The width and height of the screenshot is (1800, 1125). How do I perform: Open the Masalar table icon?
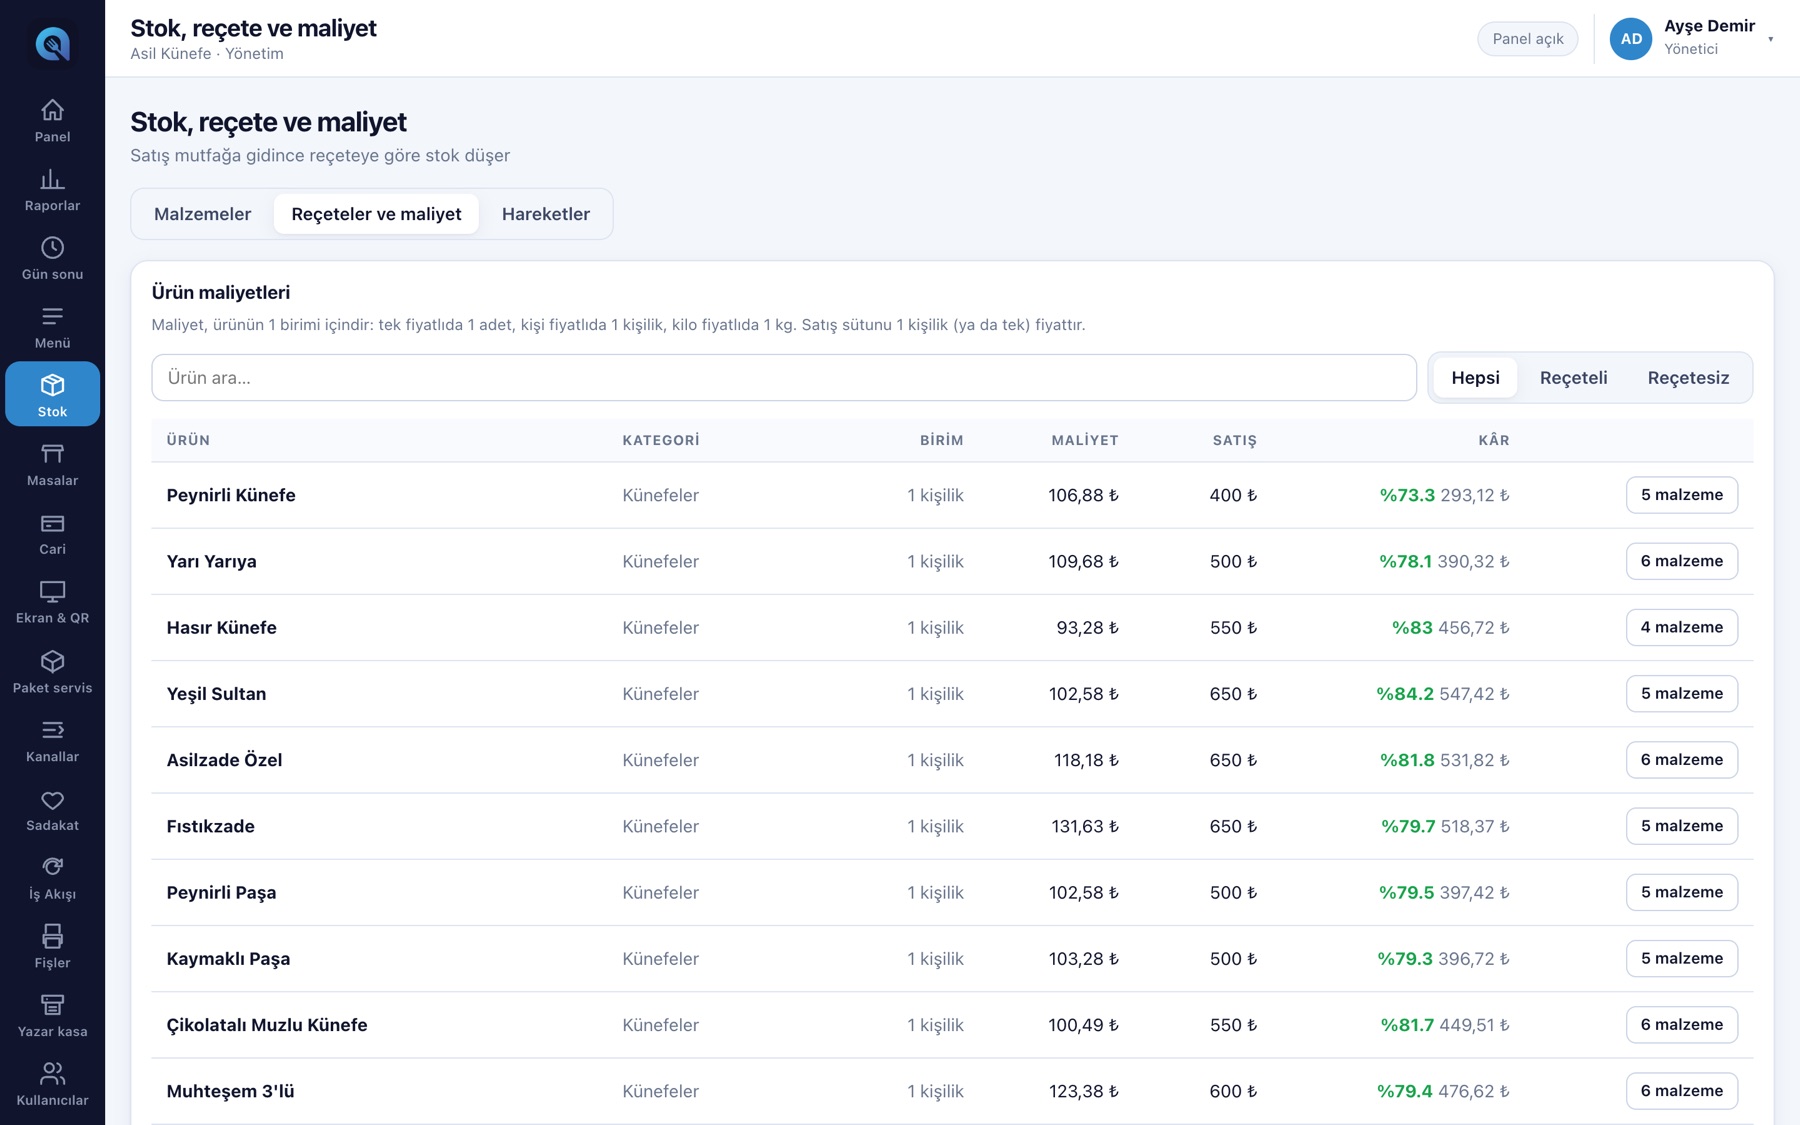[x=52, y=454]
